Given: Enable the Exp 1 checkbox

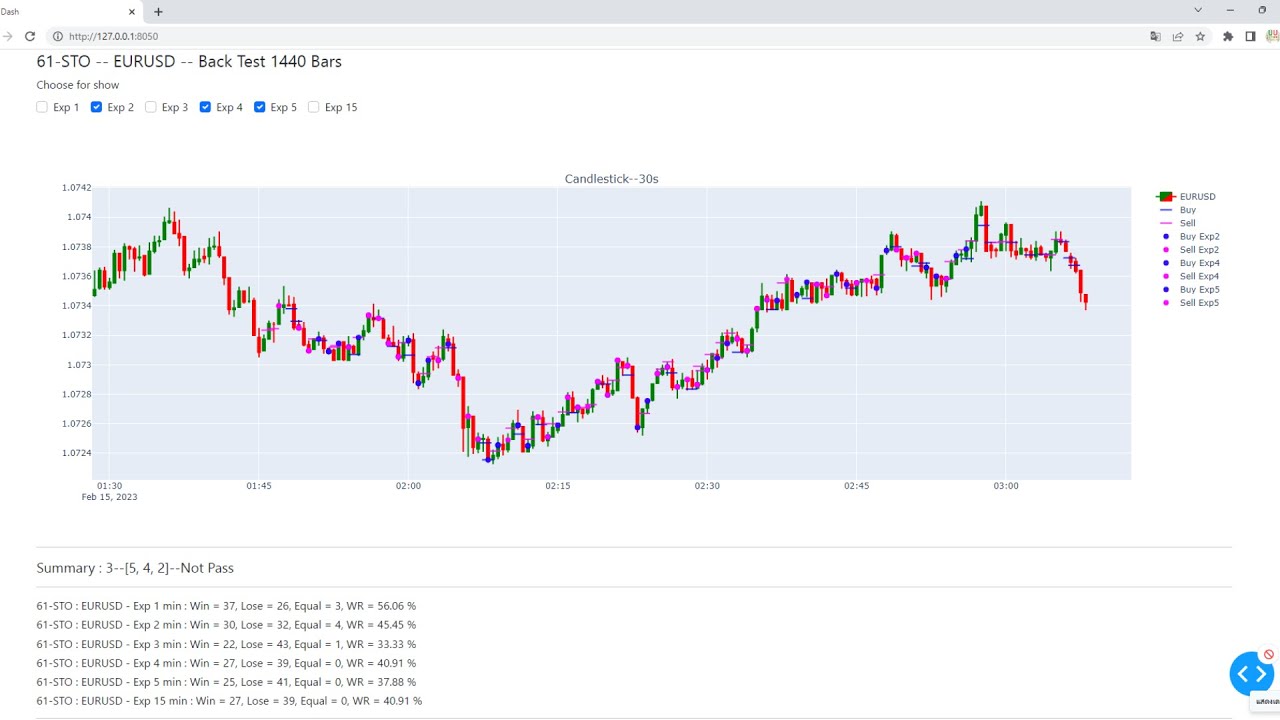Looking at the screenshot, I should point(42,107).
